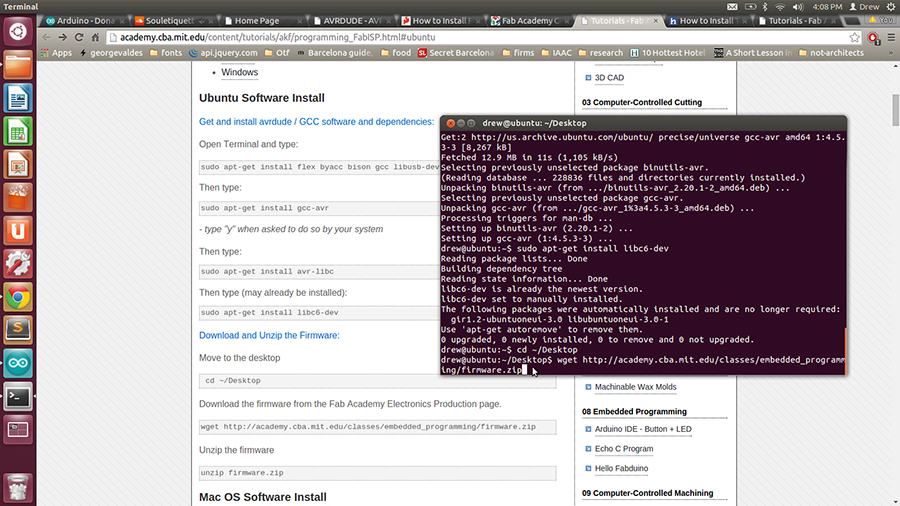Open firms bookmarks folder
Screen dimensions: 900x506
click(x=518, y=53)
